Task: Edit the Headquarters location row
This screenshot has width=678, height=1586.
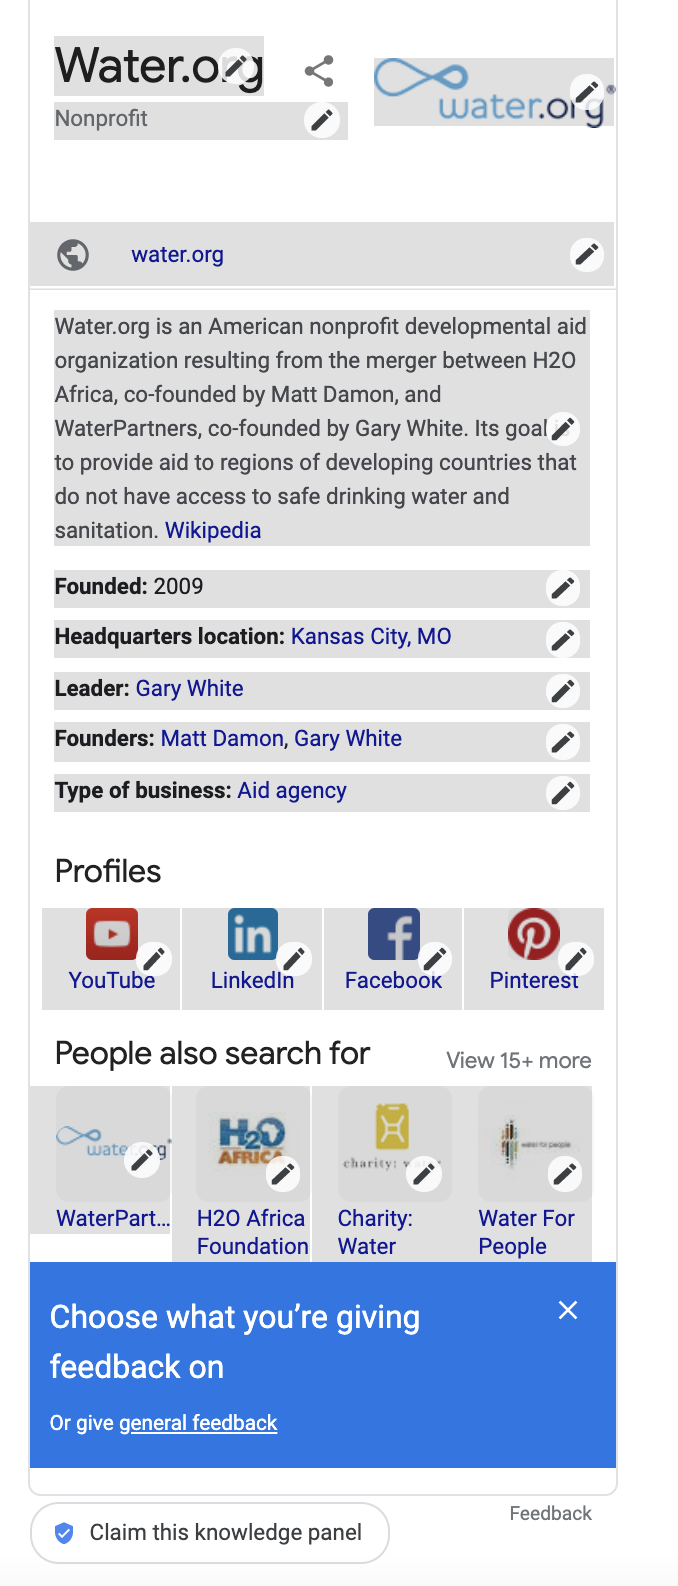Action: pyautogui.click(x=563, y=639)
